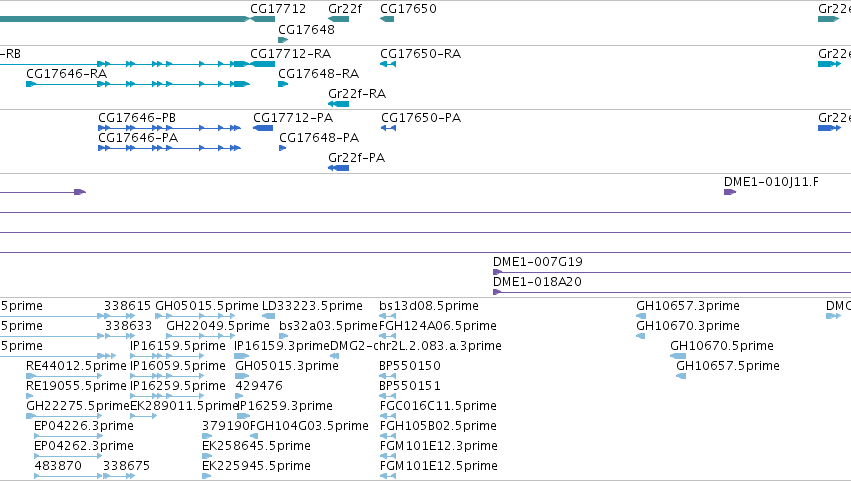Select EST bs32a03.5prime
851x481 pixels.
[328, 326]
